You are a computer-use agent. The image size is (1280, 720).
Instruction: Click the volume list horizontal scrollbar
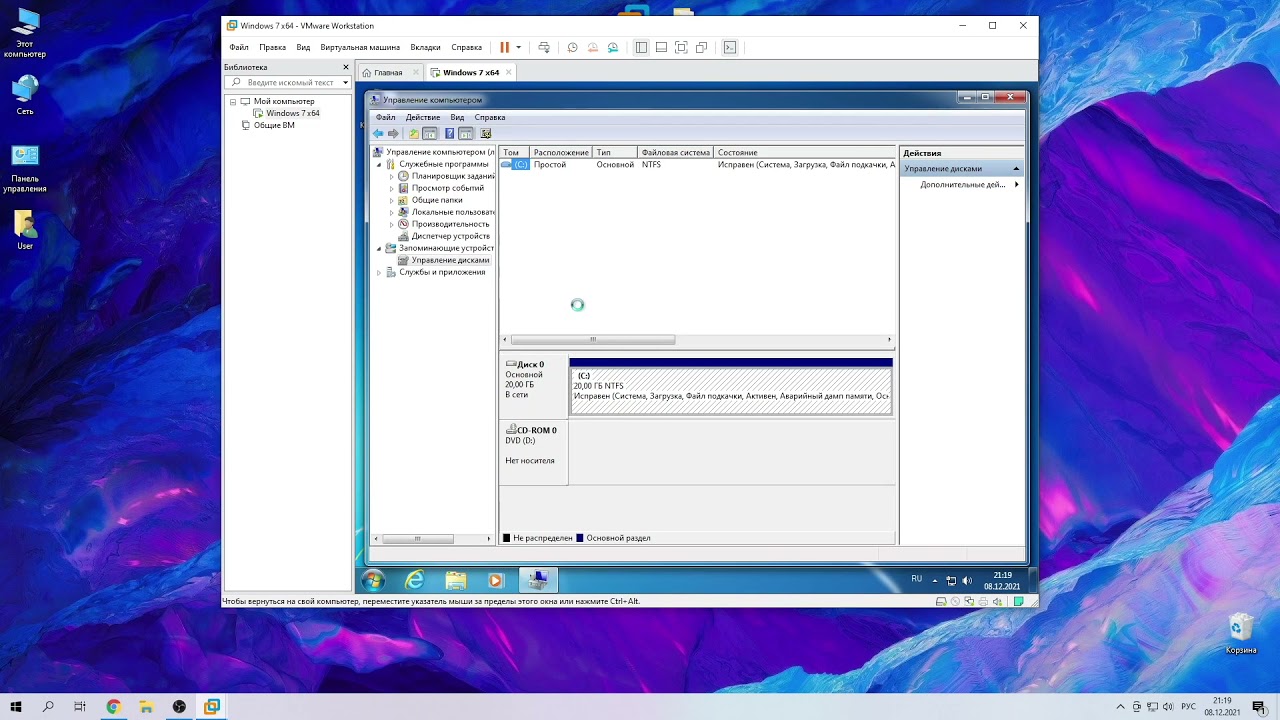[x=593, y=340]
